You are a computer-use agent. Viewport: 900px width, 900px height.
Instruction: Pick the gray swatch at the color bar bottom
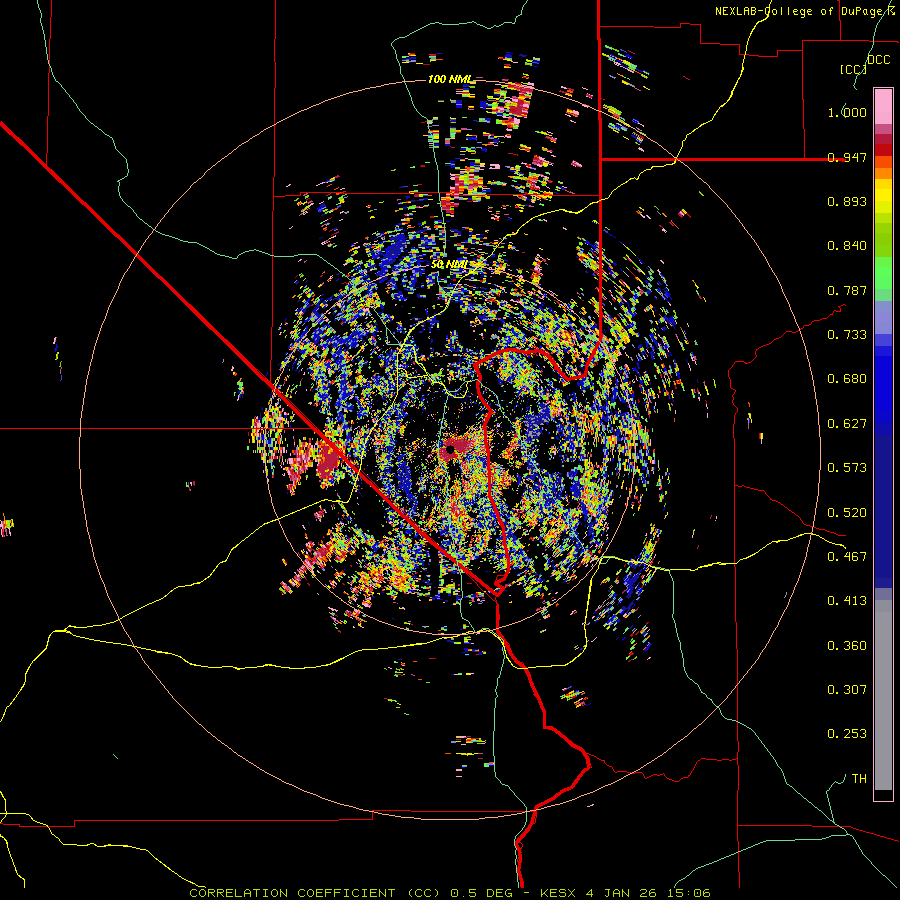click(883, 695)
